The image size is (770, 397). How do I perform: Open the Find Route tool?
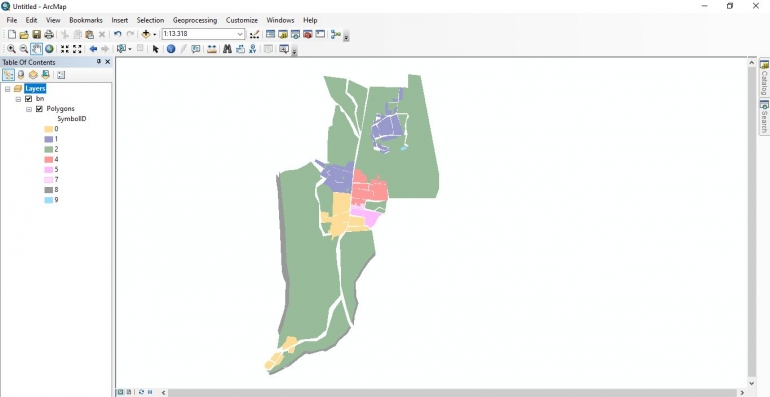pyautogui.click(x=240, y=49)
